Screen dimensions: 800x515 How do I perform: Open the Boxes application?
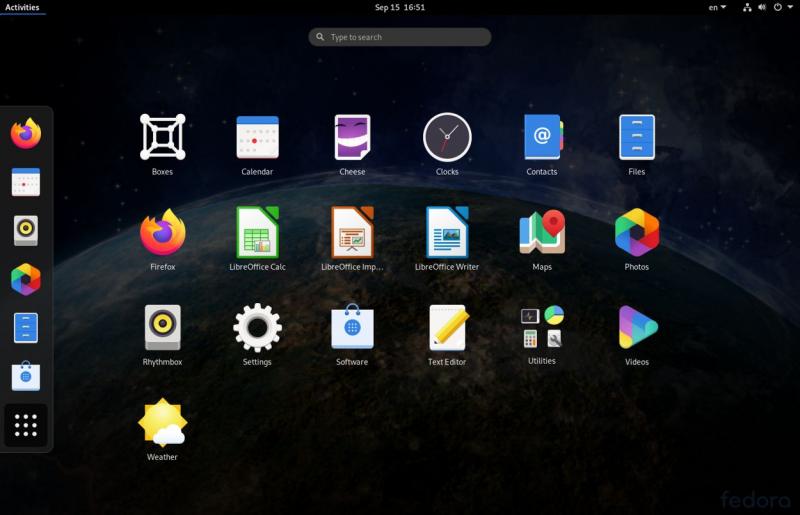pyautogui.click(x=162, y=138)
